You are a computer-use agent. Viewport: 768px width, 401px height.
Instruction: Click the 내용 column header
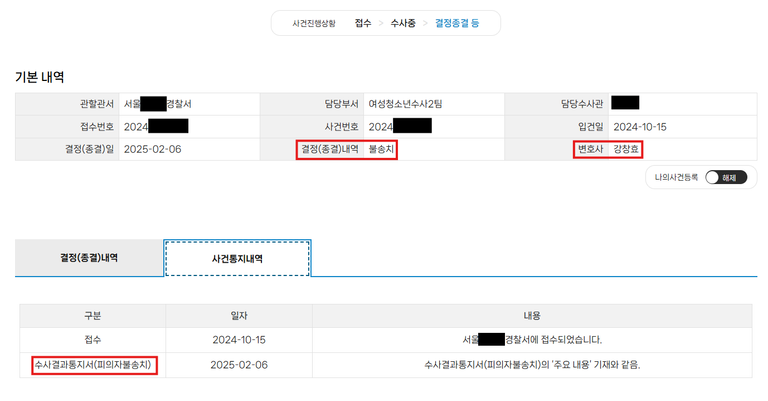tap(531, 315)
